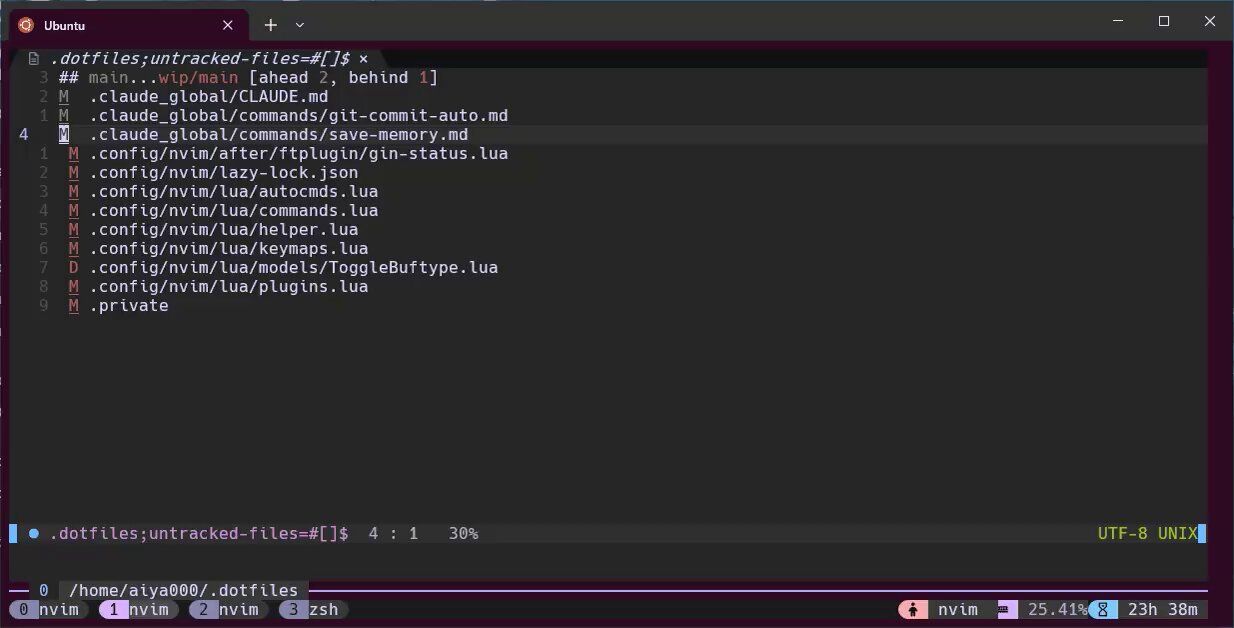Select .config/nvim/lua/keymaps.lua entry

click(228, 249)
